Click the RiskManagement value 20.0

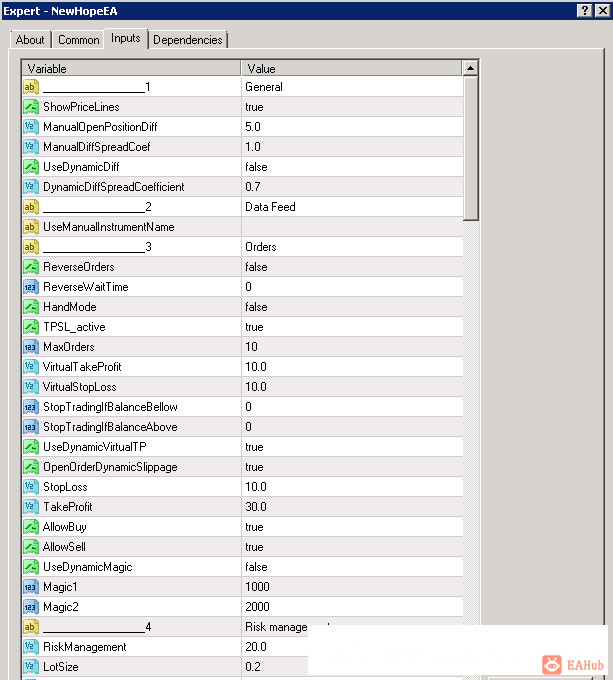coord(256,647)
